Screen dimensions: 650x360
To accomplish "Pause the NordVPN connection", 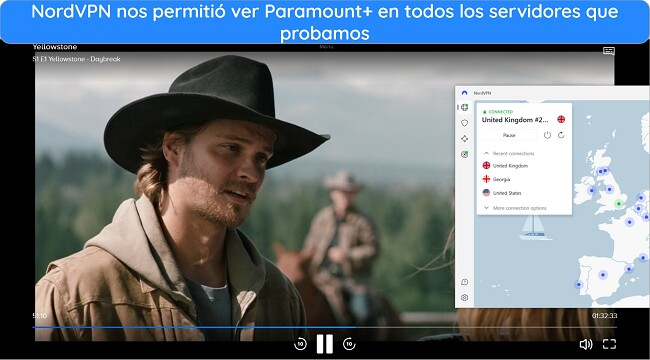I will click(509, 135).
